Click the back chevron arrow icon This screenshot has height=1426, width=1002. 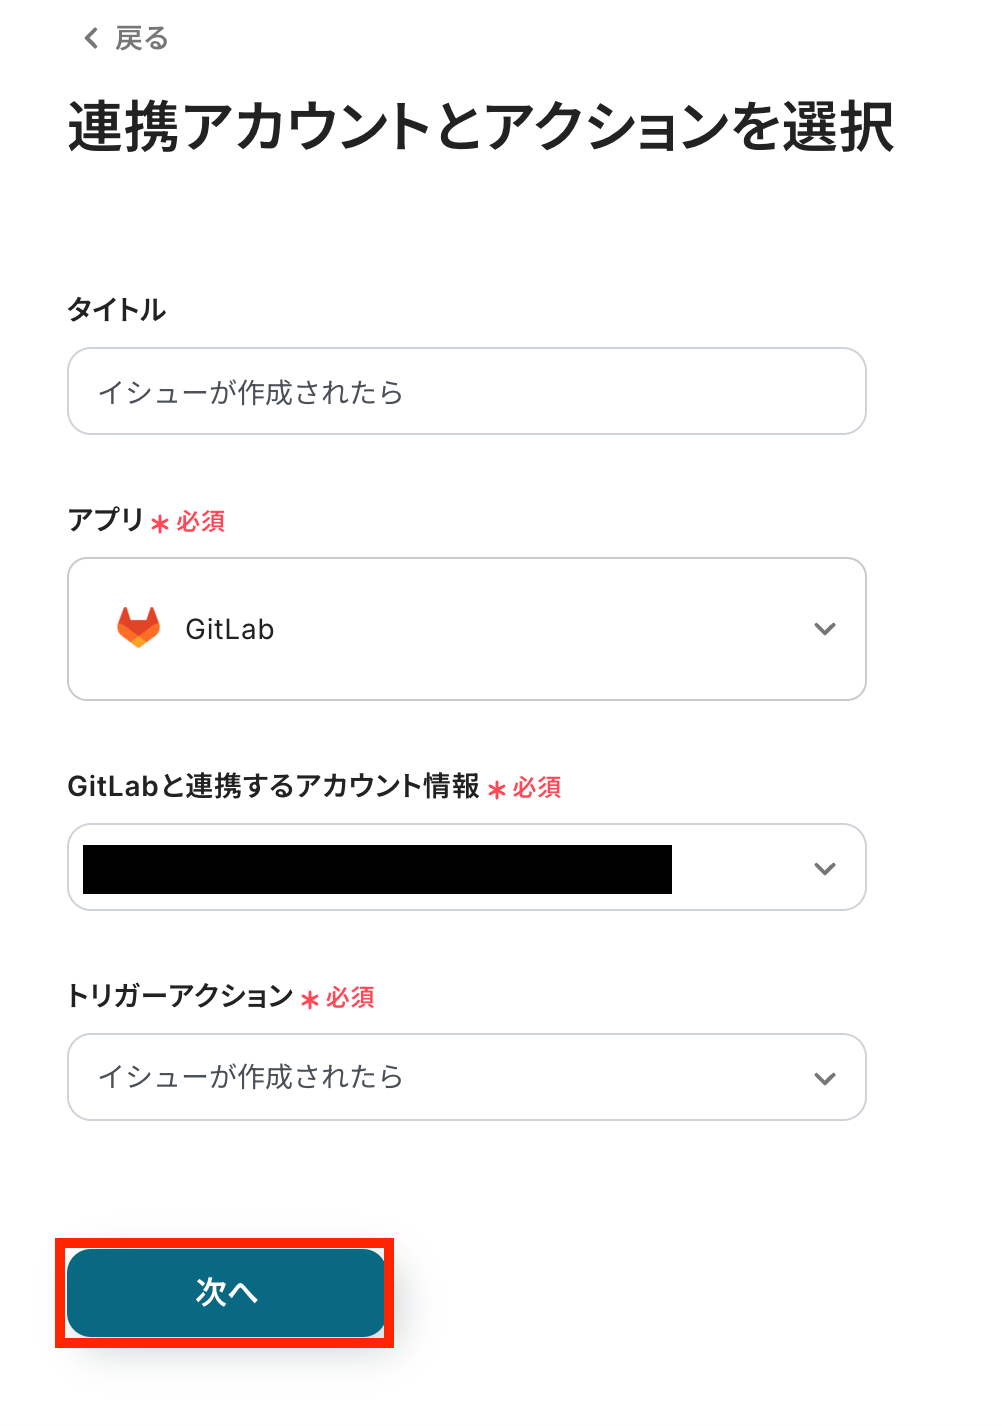tap(91, 39)
